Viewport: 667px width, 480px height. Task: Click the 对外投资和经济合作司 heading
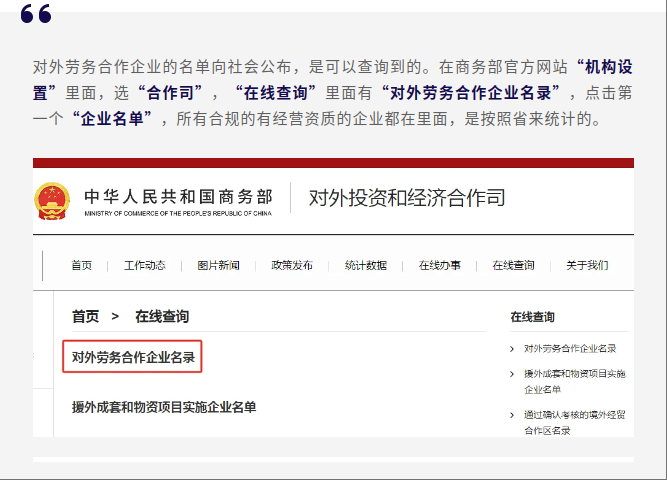[x=407, y=198]
